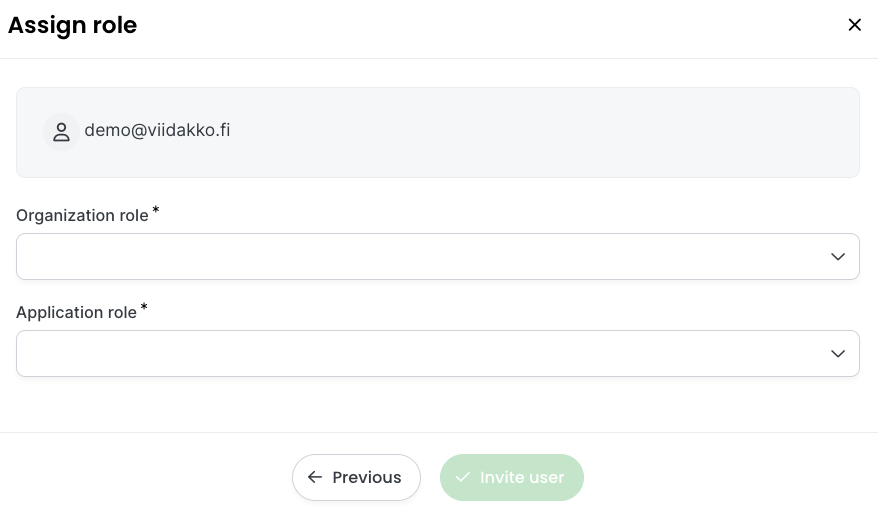Expand the Application role chevron arrow
Image resolution: width=878 pixels, height=514 pixels.
[838, 353]
